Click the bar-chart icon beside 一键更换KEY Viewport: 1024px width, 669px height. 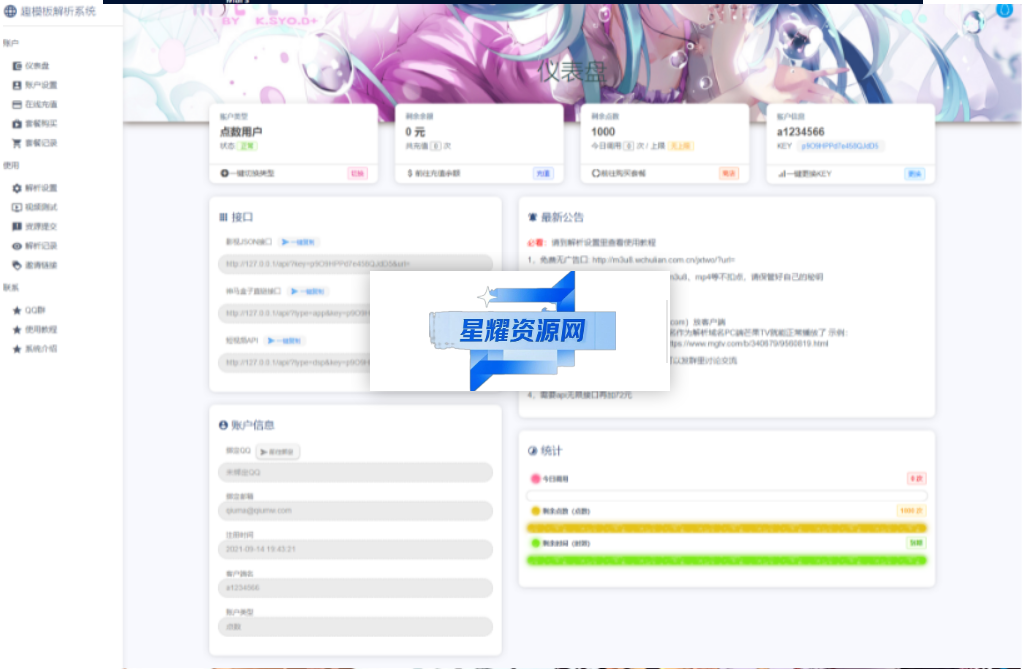pos(782,174)
